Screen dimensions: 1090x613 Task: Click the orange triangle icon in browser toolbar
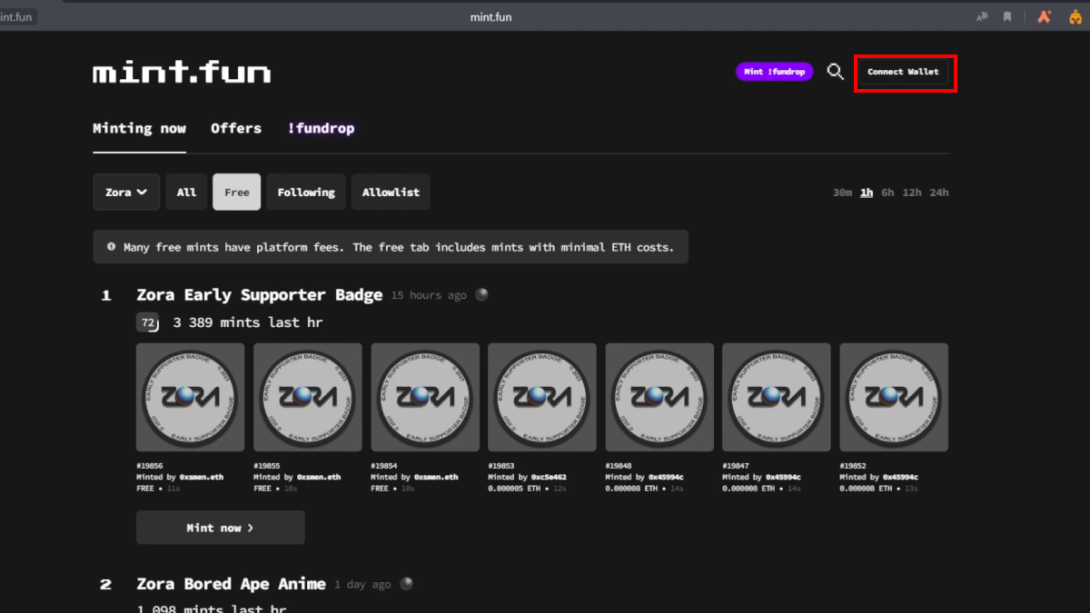(x=1044, y=17)
